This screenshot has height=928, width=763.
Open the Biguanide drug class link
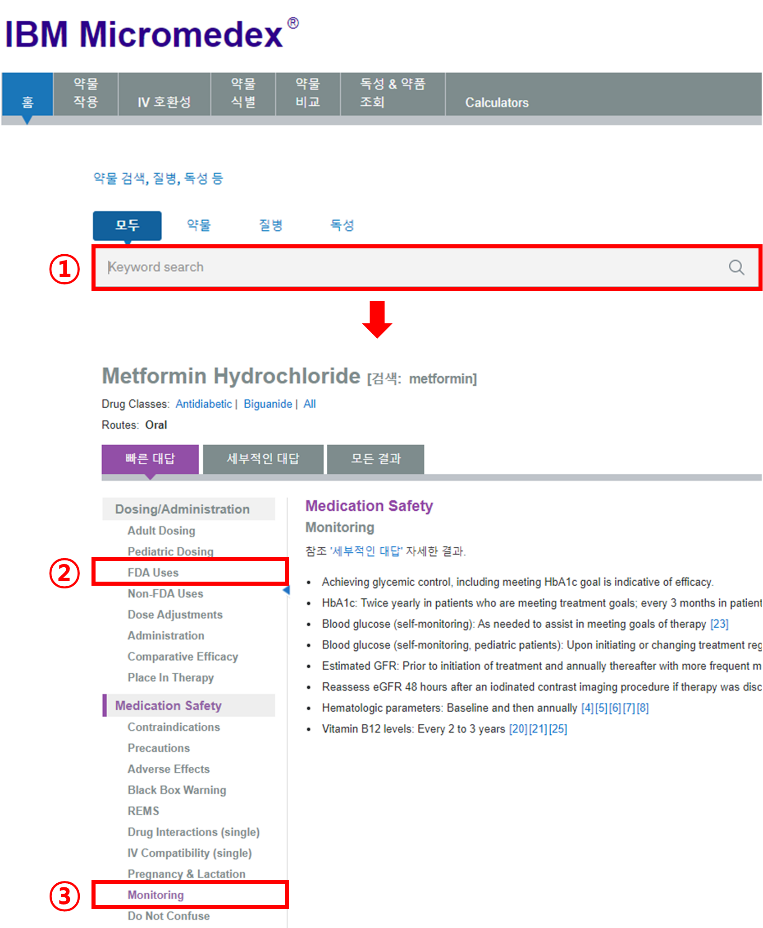(267, 404)
